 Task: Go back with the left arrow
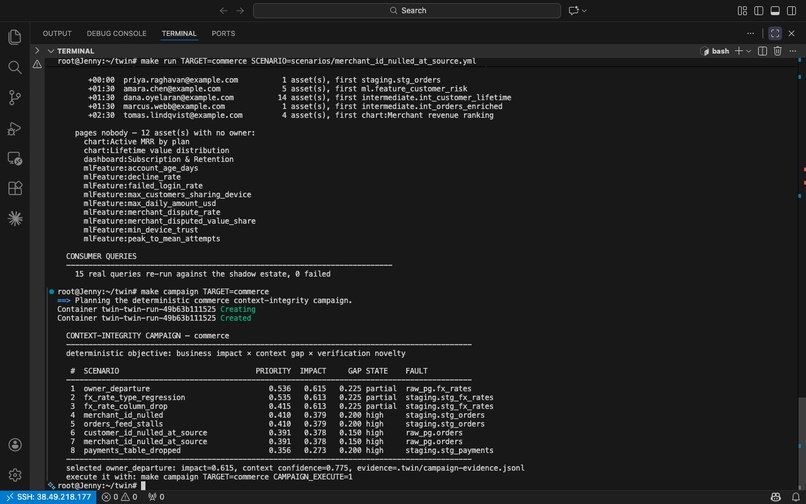pyautogui.click(x=223, y=10)
